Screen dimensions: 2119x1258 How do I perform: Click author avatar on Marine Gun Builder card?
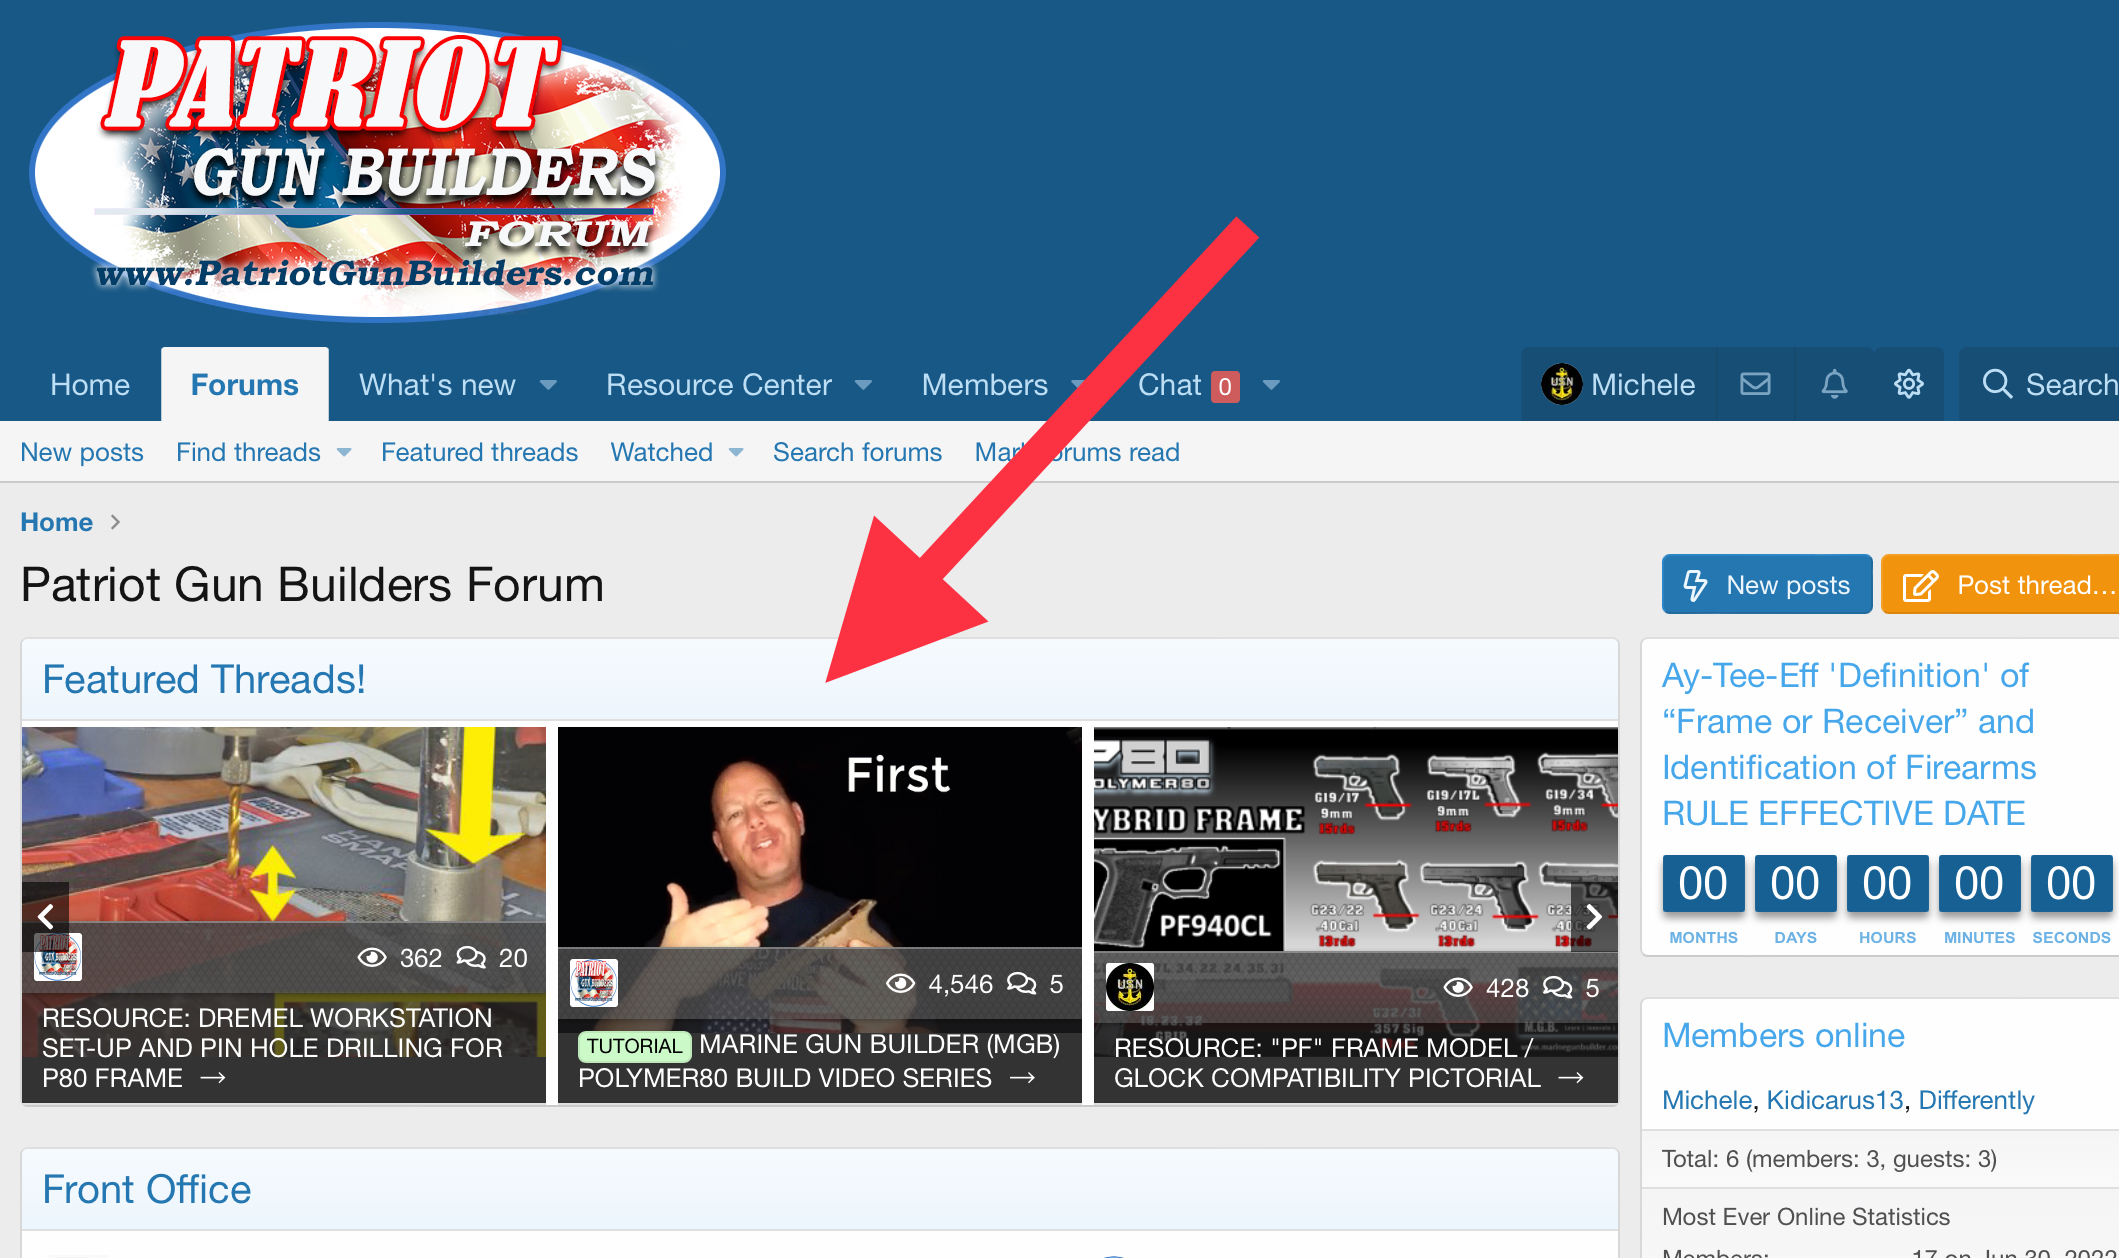coord(594,983)
